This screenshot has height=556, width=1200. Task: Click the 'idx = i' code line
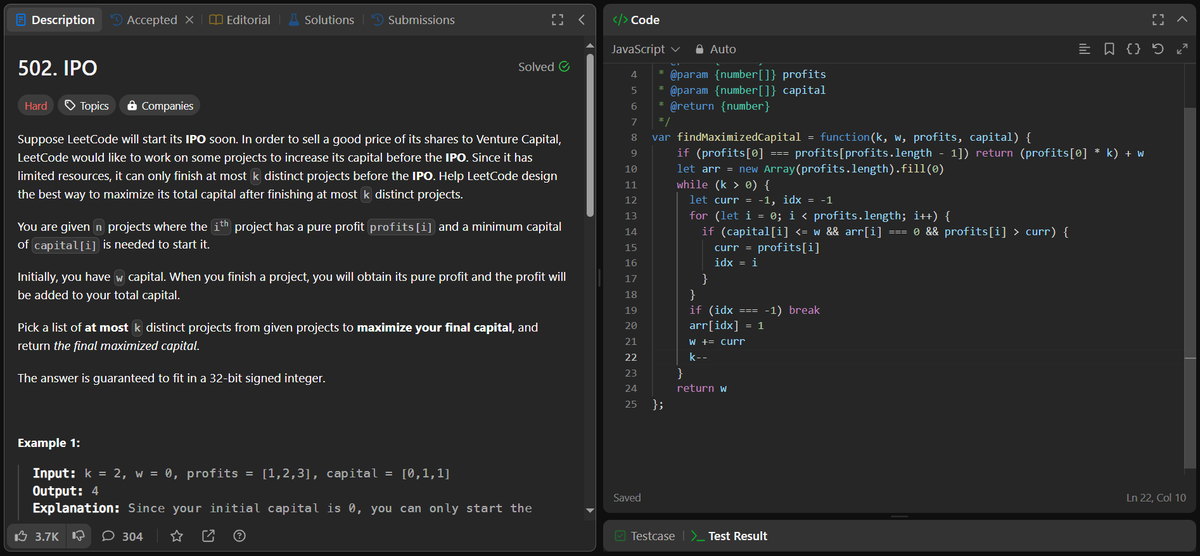[x=736, y=263]
